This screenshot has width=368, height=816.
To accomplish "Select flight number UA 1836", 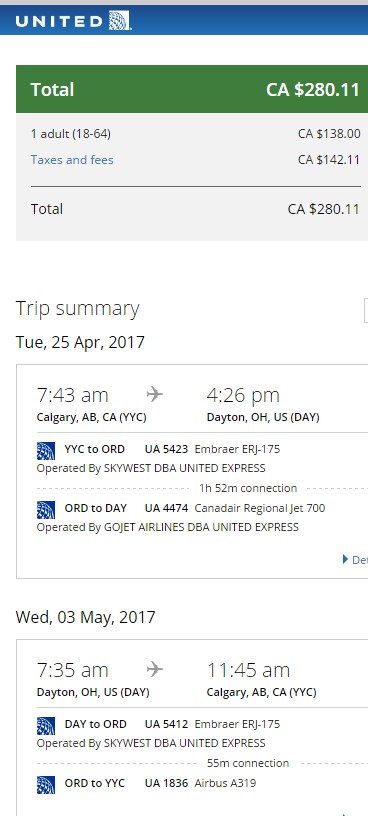I will coord(167,783).
